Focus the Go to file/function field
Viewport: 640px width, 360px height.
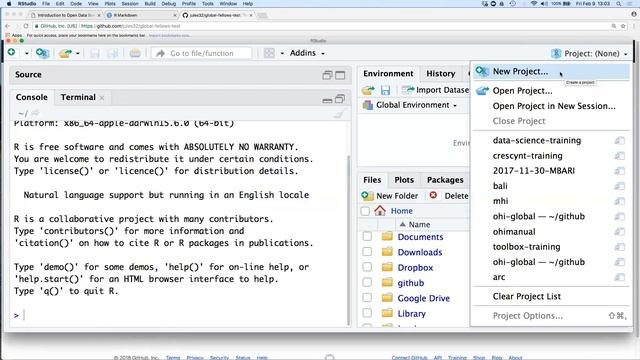point(202,53)
